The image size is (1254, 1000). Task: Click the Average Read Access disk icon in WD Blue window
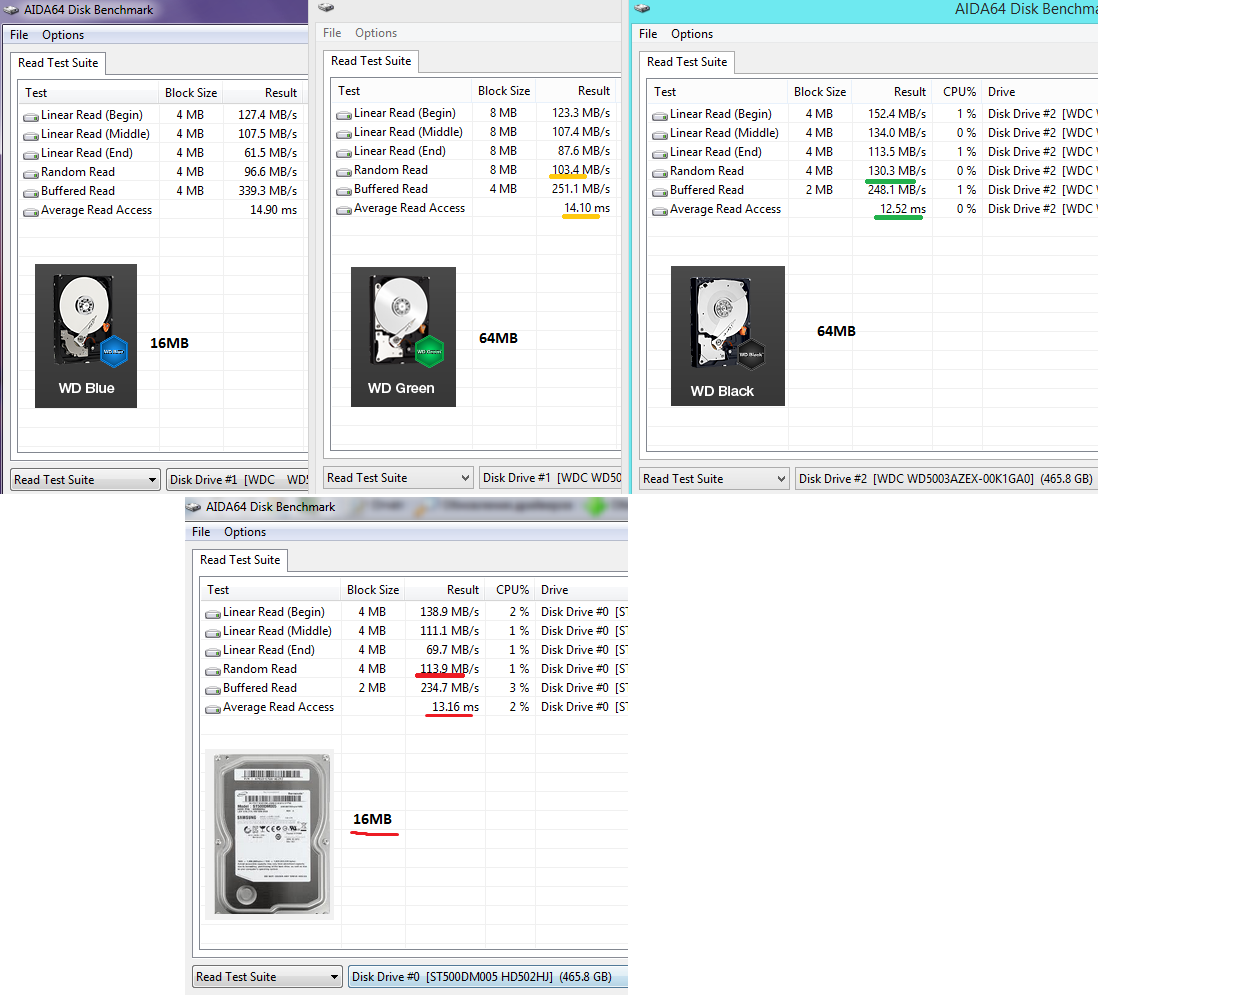click(x=31, y=211)
